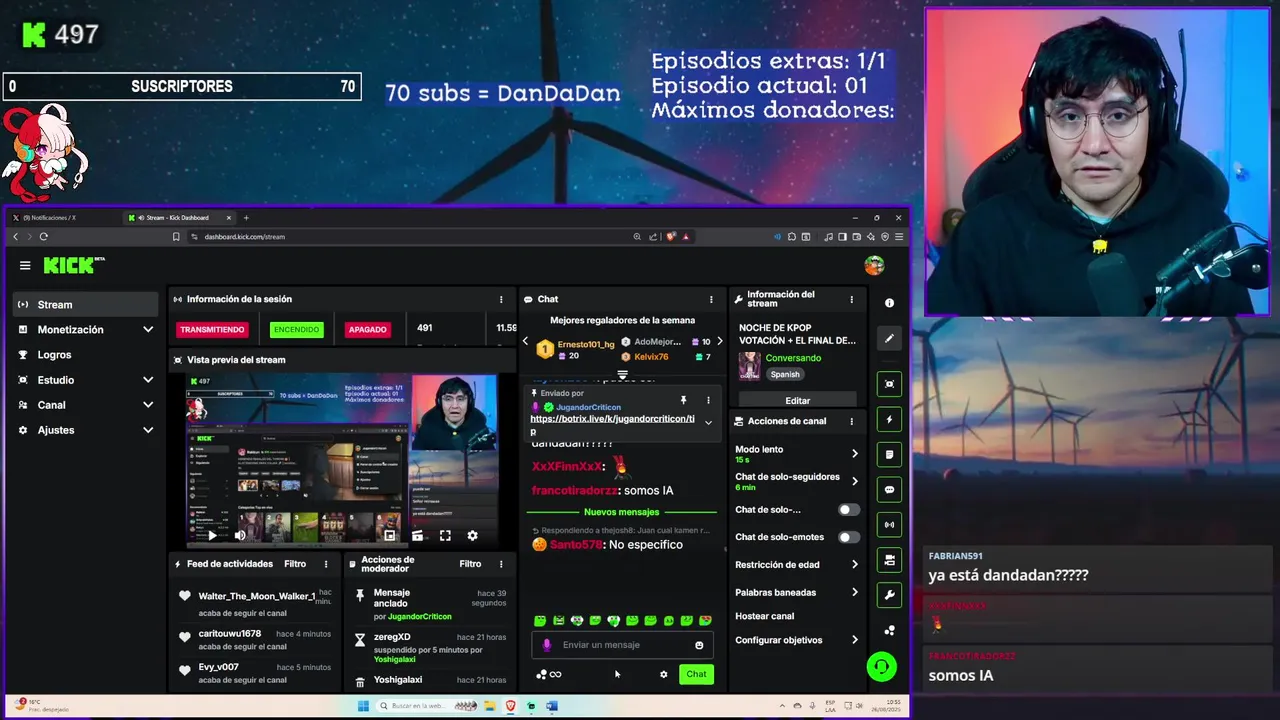1280x720 pixels.
Task: Switch to Stream - Kick Dashboard tab
Action: [178, 217]
